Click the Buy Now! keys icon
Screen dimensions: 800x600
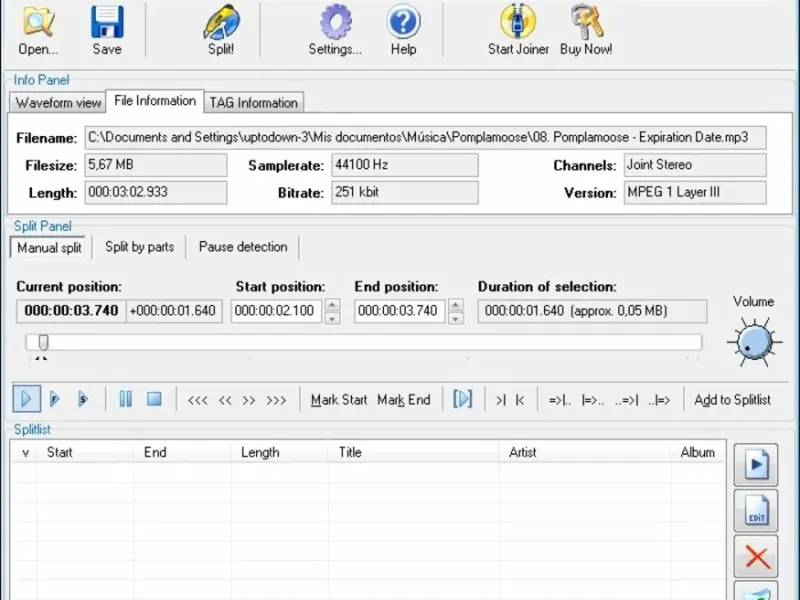[x=586, y=30]
